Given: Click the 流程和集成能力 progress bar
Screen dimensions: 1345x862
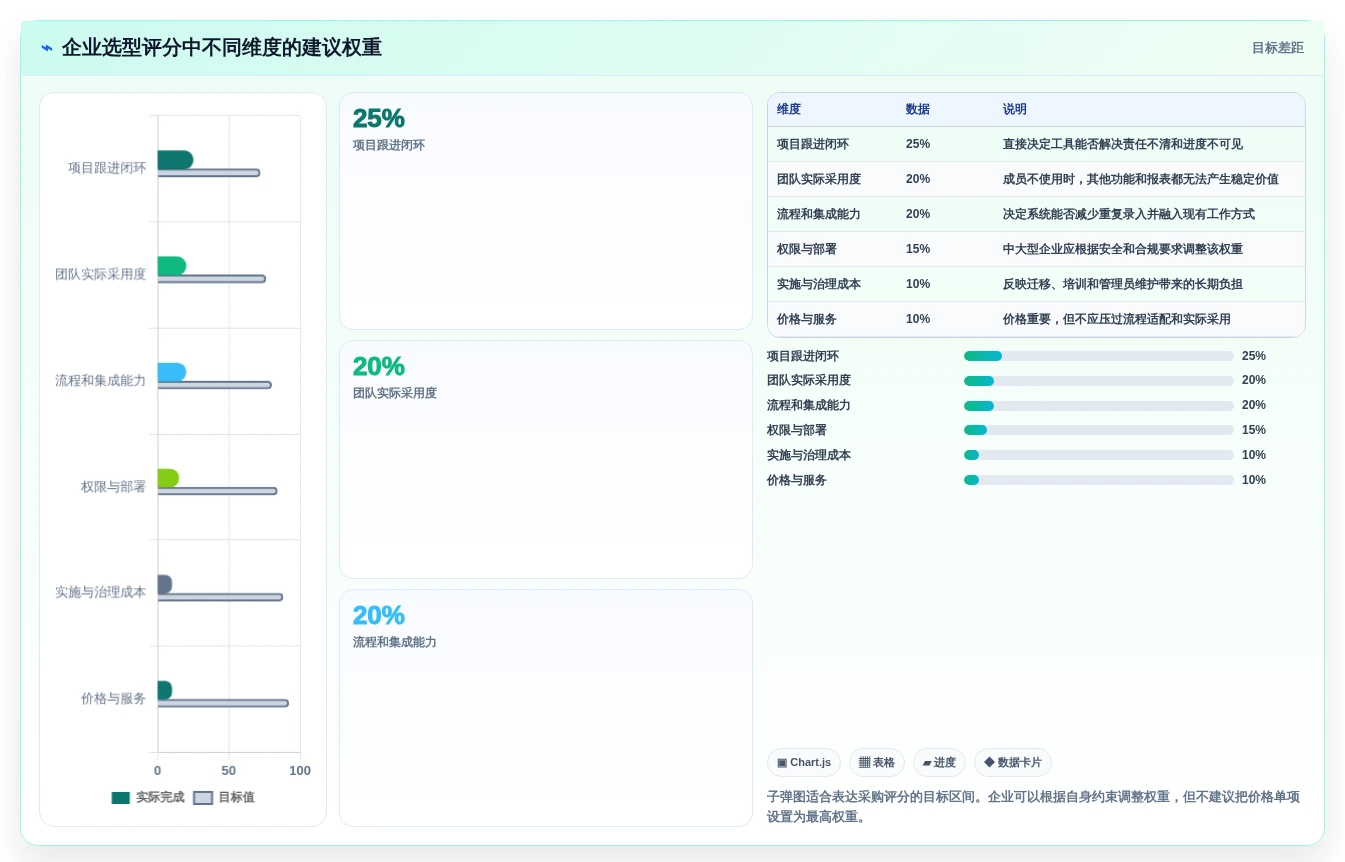Looking at the screenshot, I should [x=1098, y=406].
